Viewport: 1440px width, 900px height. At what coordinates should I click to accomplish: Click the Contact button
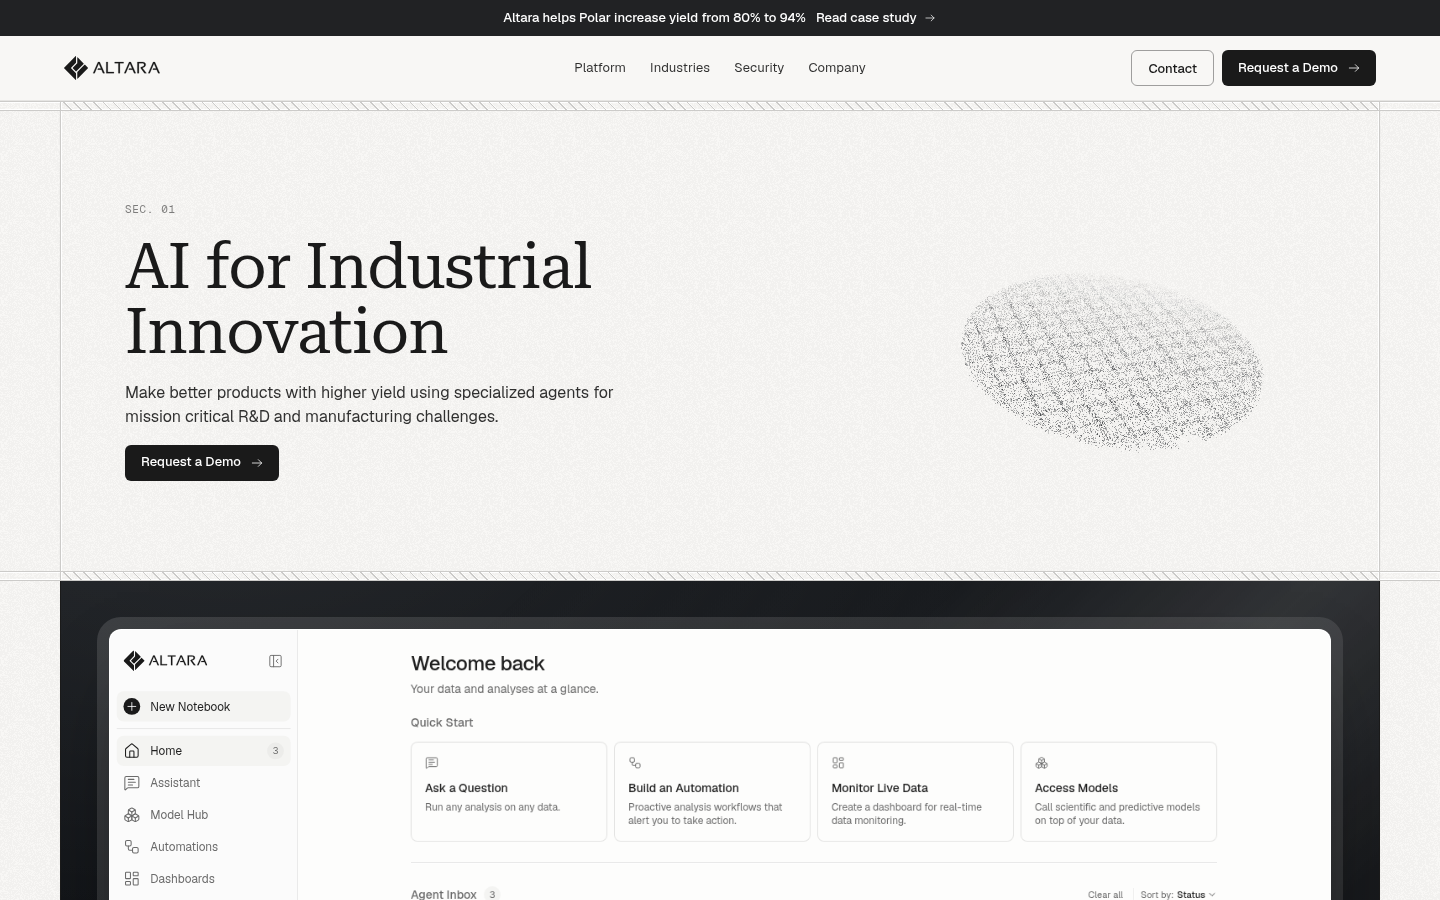click(1172, 68)
